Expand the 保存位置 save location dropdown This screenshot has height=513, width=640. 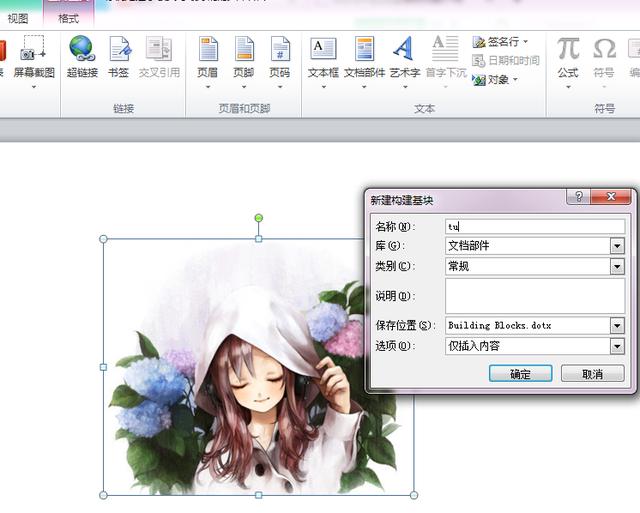pyautogui.click(x=617, y=326)
